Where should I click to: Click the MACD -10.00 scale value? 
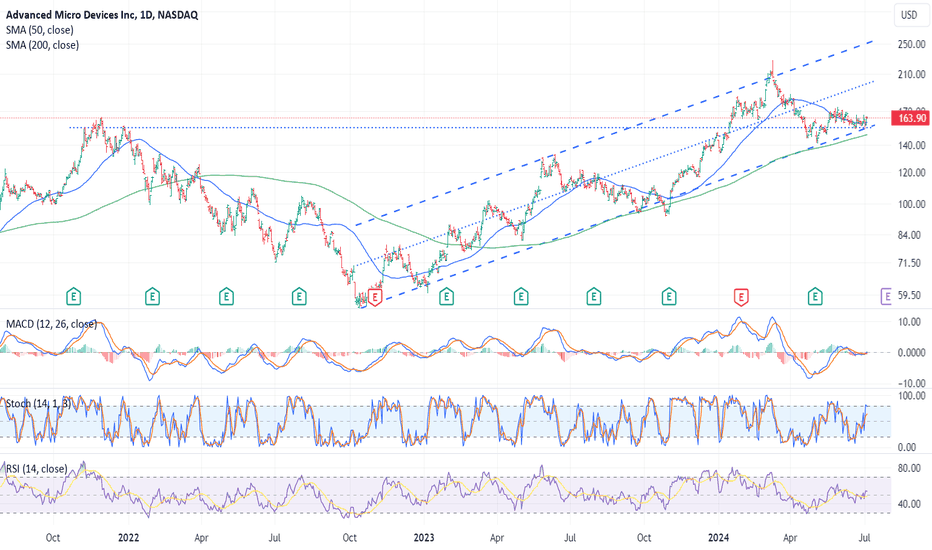click(912, 384)
